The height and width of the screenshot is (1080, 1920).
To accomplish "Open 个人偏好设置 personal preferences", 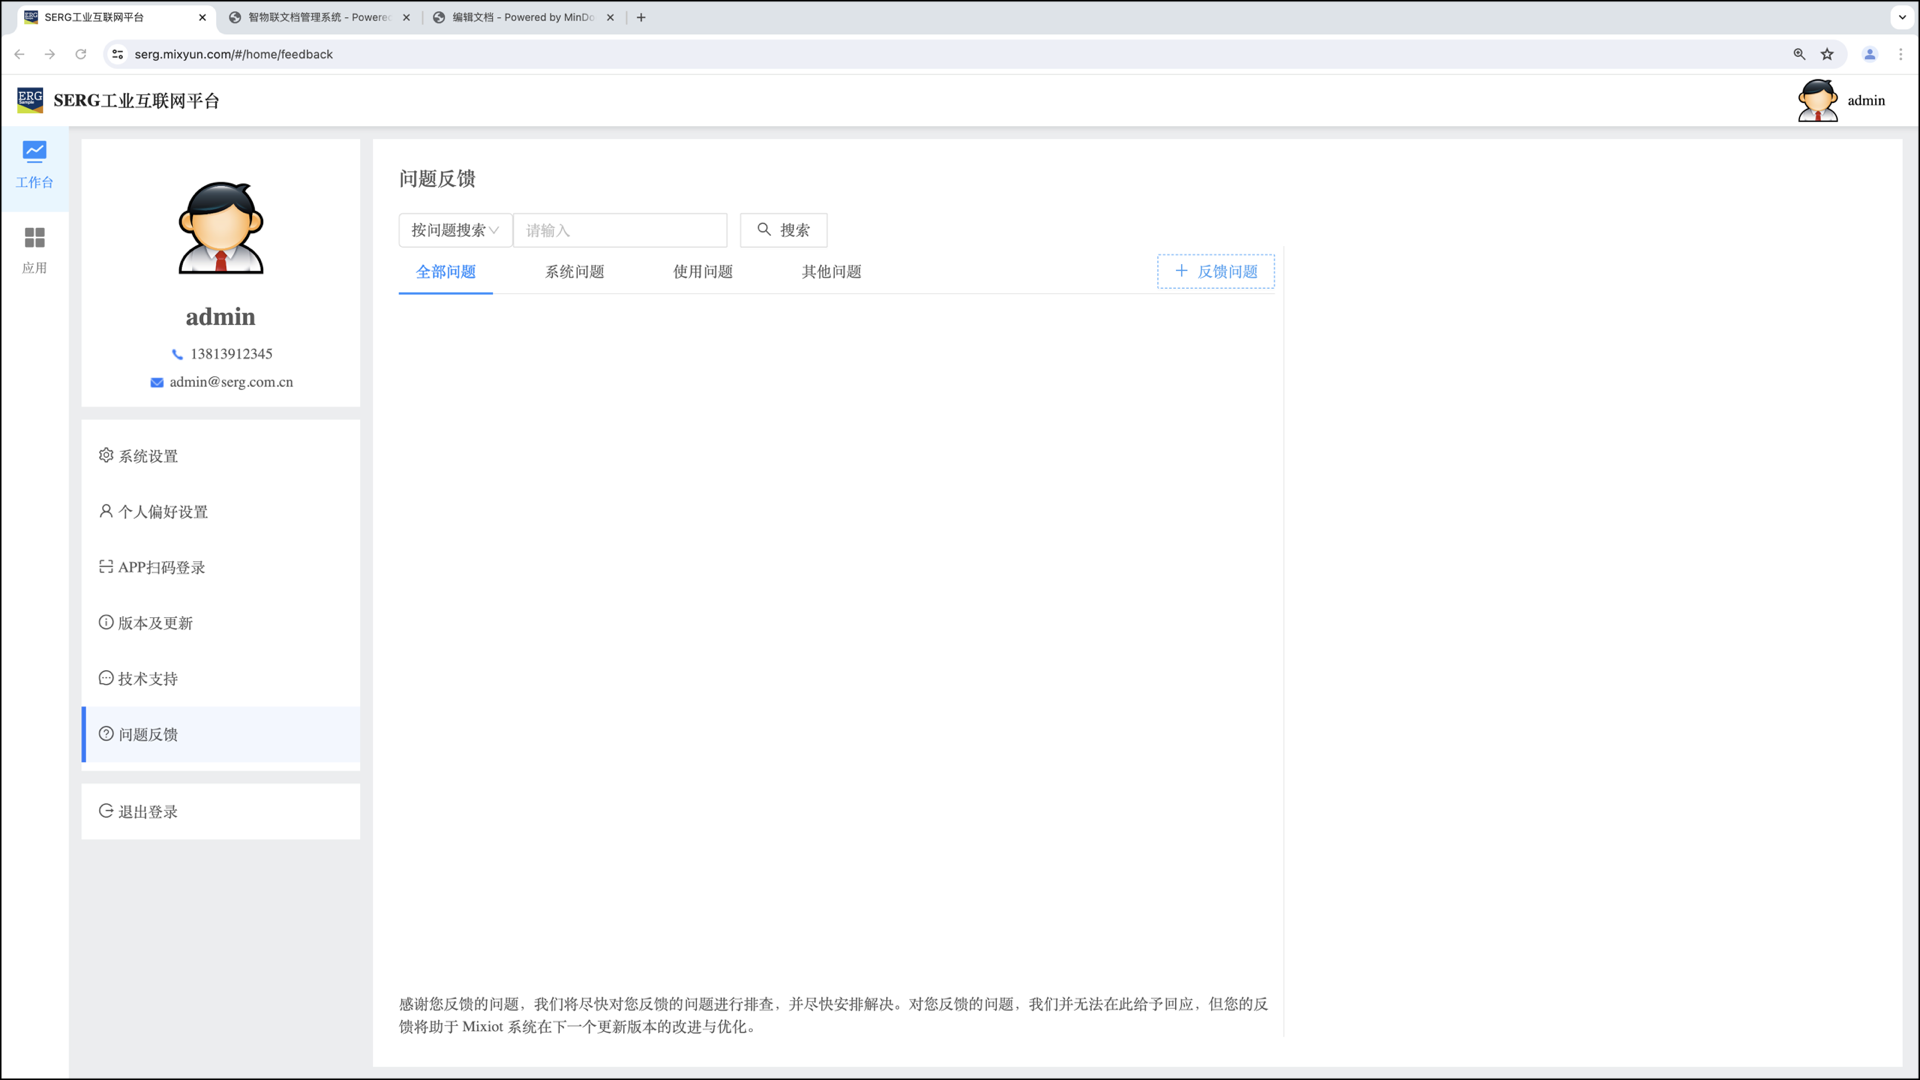I will pos(163,512).
